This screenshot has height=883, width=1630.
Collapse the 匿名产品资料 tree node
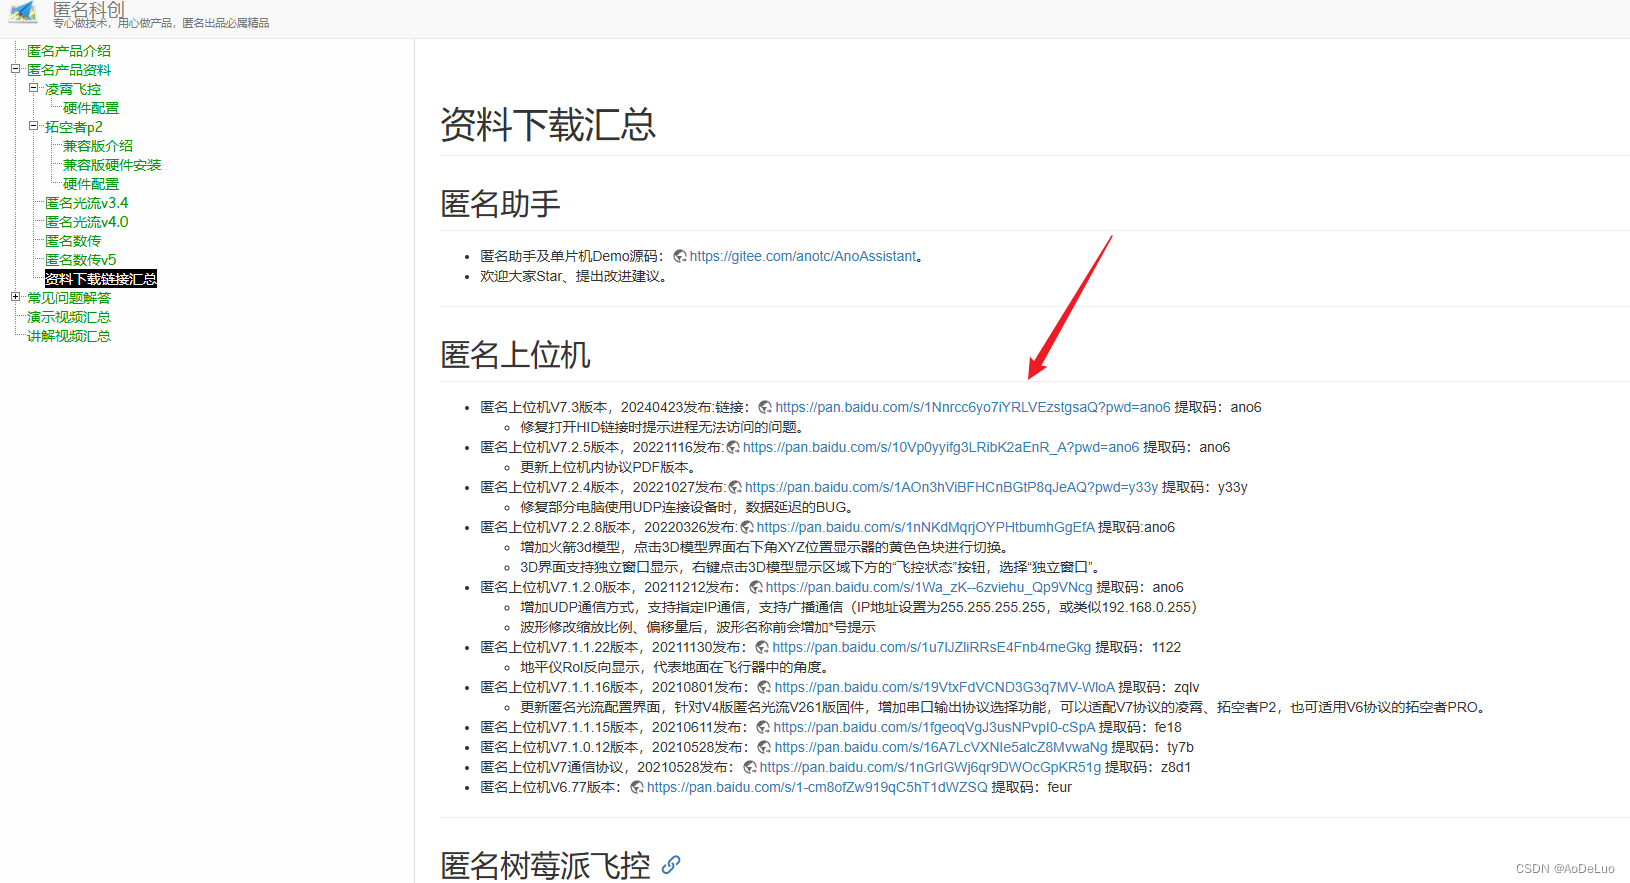(x=15, y=69)
